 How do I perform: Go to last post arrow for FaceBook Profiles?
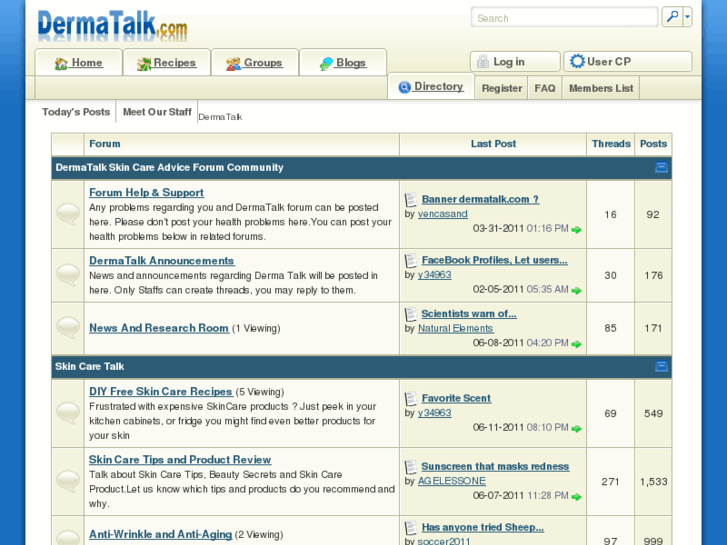click(x=576, y=290)
